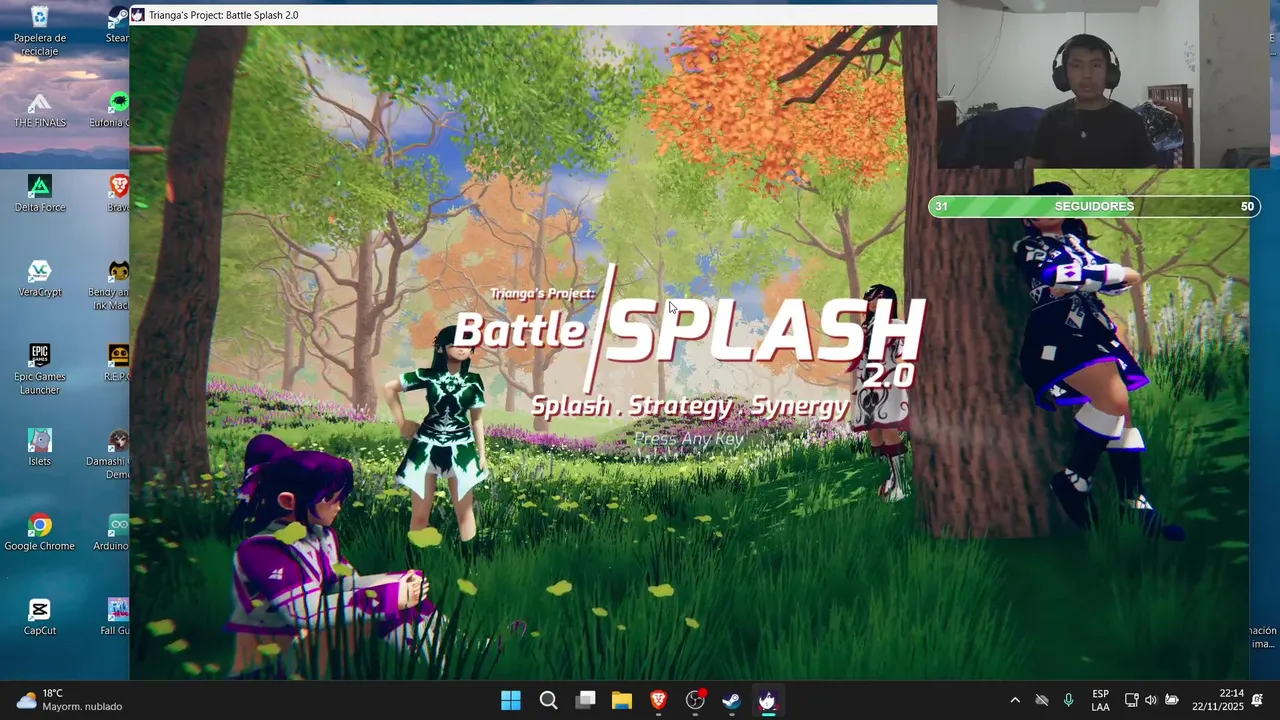The width and height of the screenshot is (1280, 720).
Task: Click the Battle Splash window title icon
Action: tap(138, 15)
